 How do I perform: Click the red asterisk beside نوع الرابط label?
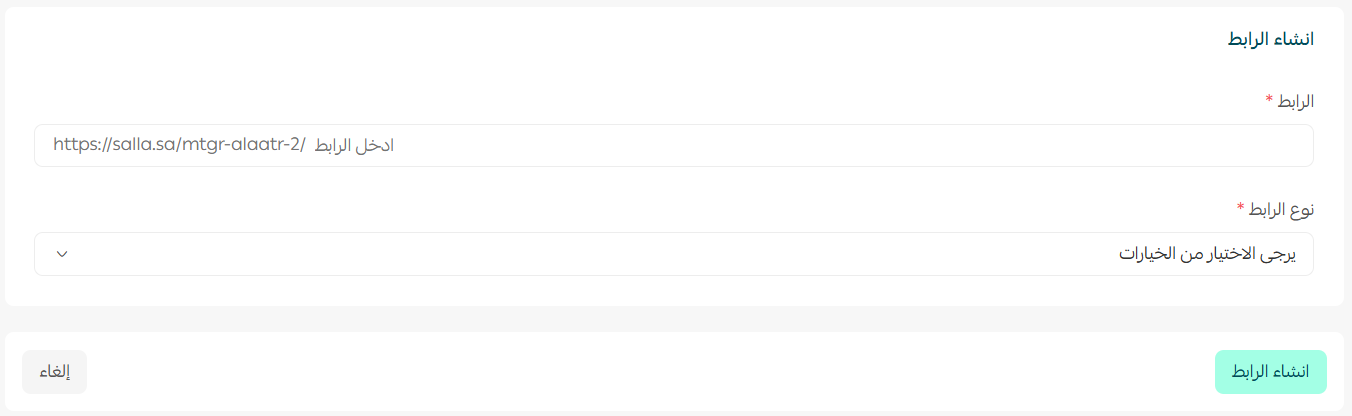tap(1241, 208)
